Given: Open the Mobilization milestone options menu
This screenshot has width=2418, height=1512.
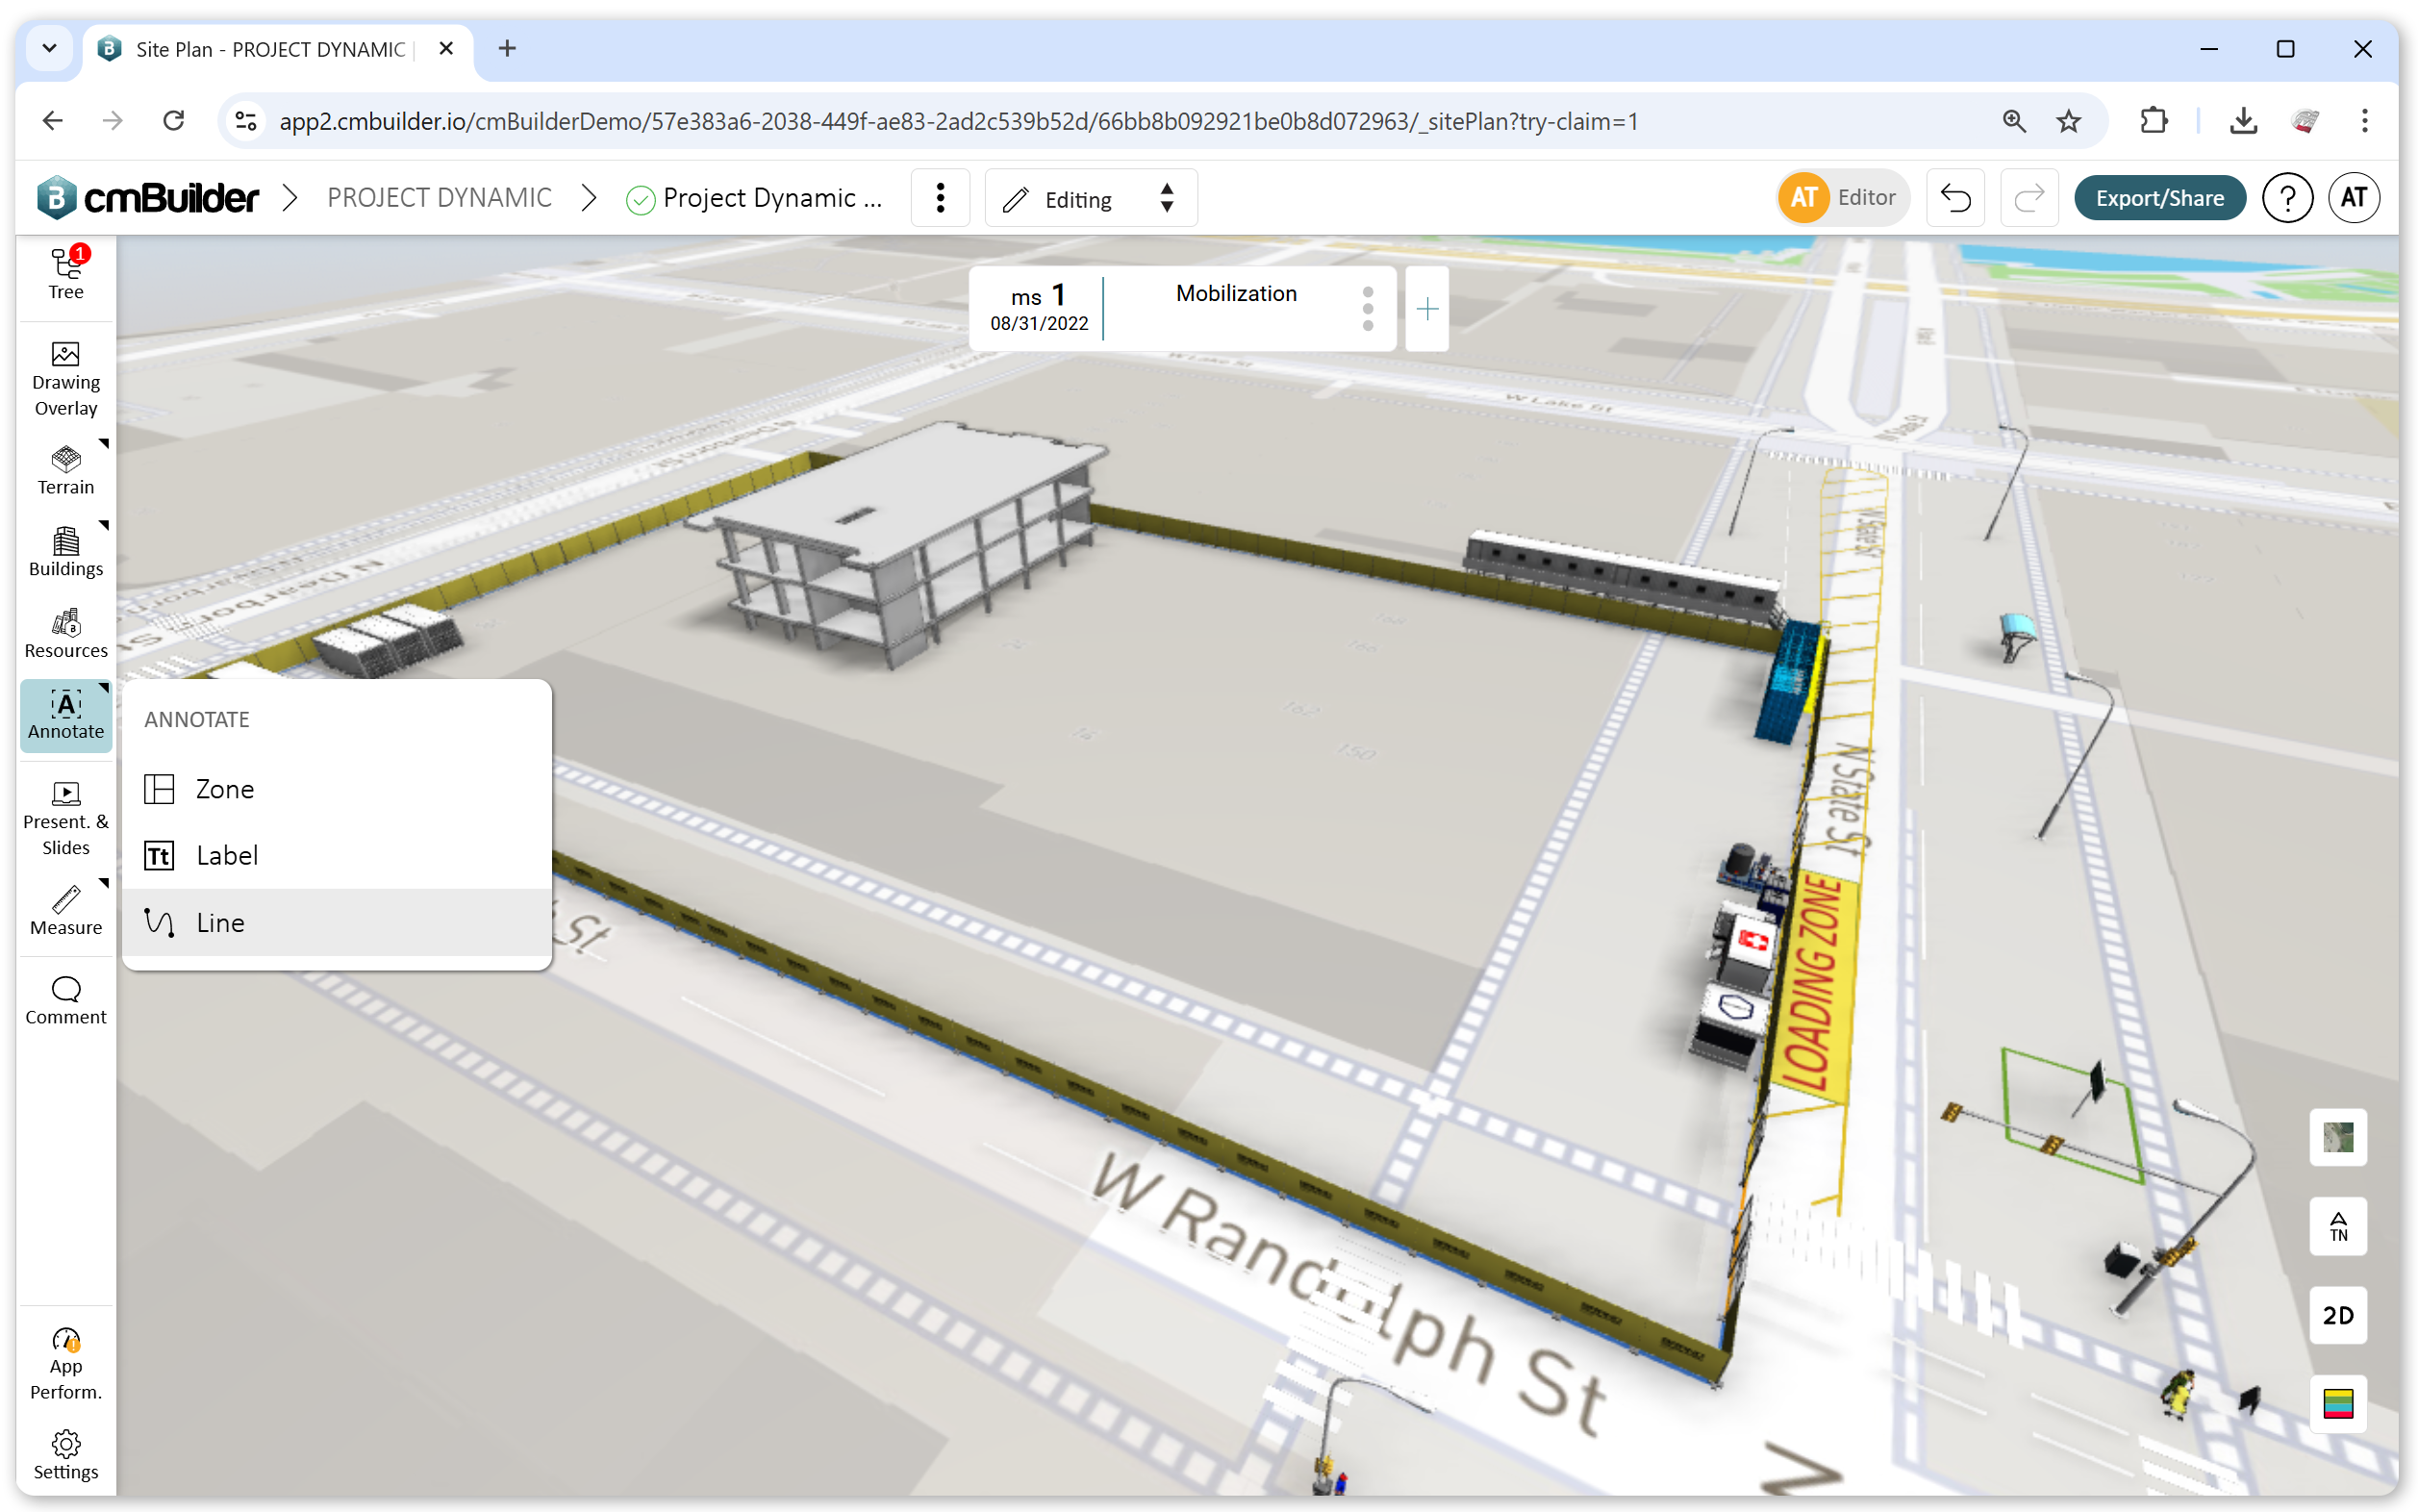Looking at the screenshot, I should point(1367,309).
